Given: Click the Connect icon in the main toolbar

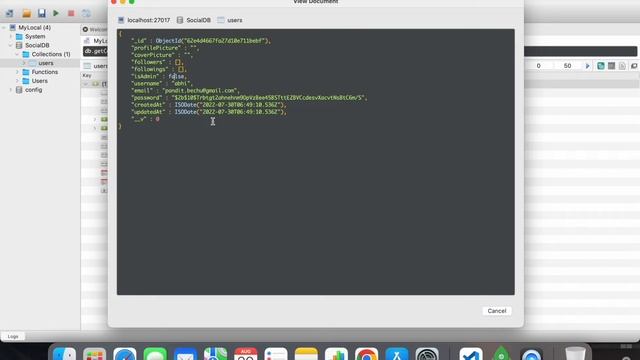Looking at the screenshot, I should (9, 13).
